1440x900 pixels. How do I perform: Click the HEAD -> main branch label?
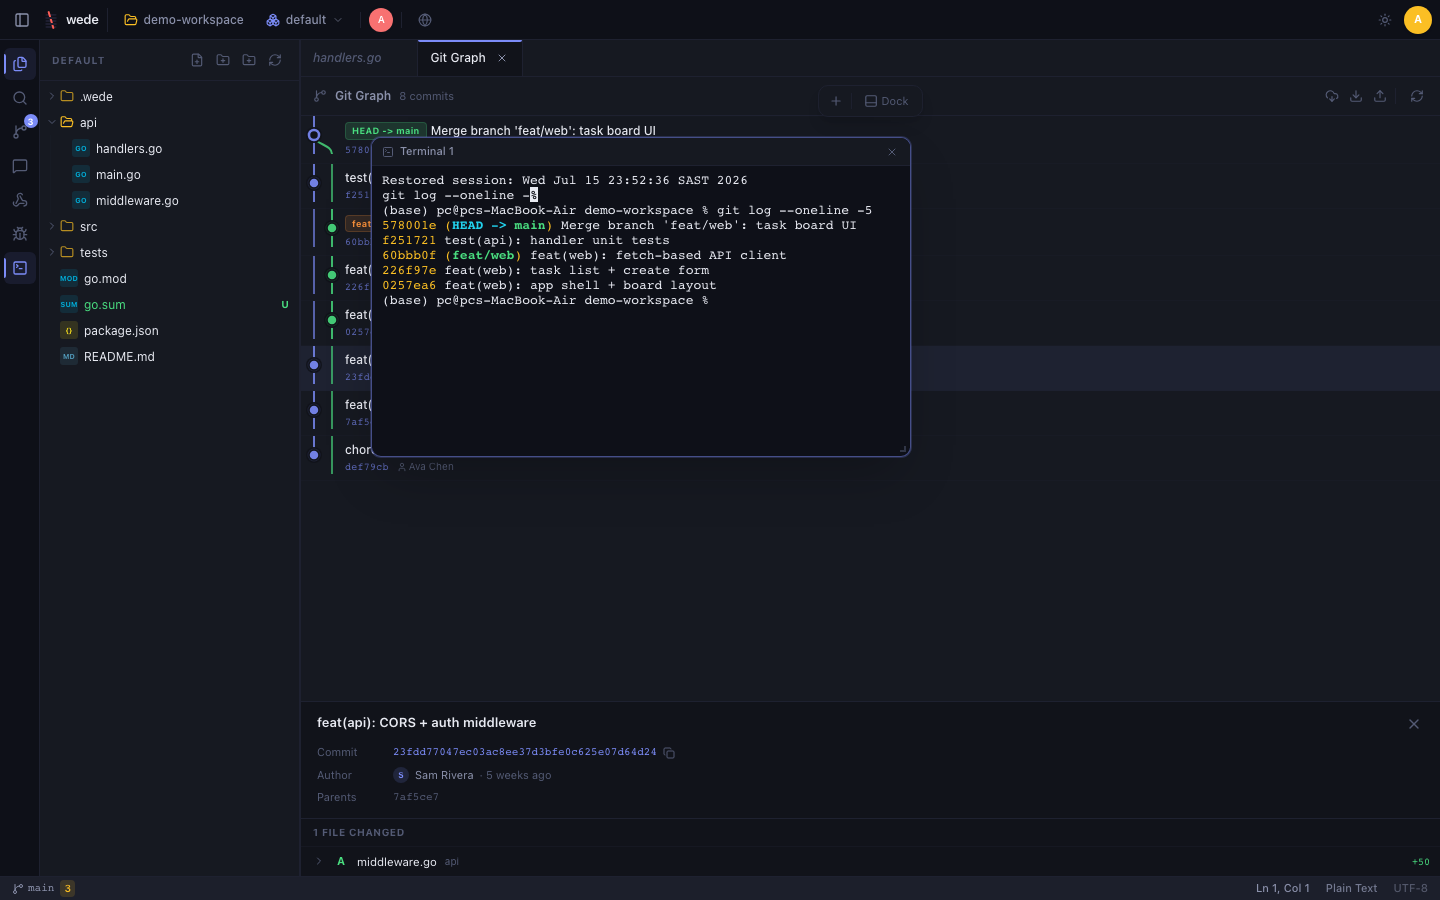tap(385, 131)
